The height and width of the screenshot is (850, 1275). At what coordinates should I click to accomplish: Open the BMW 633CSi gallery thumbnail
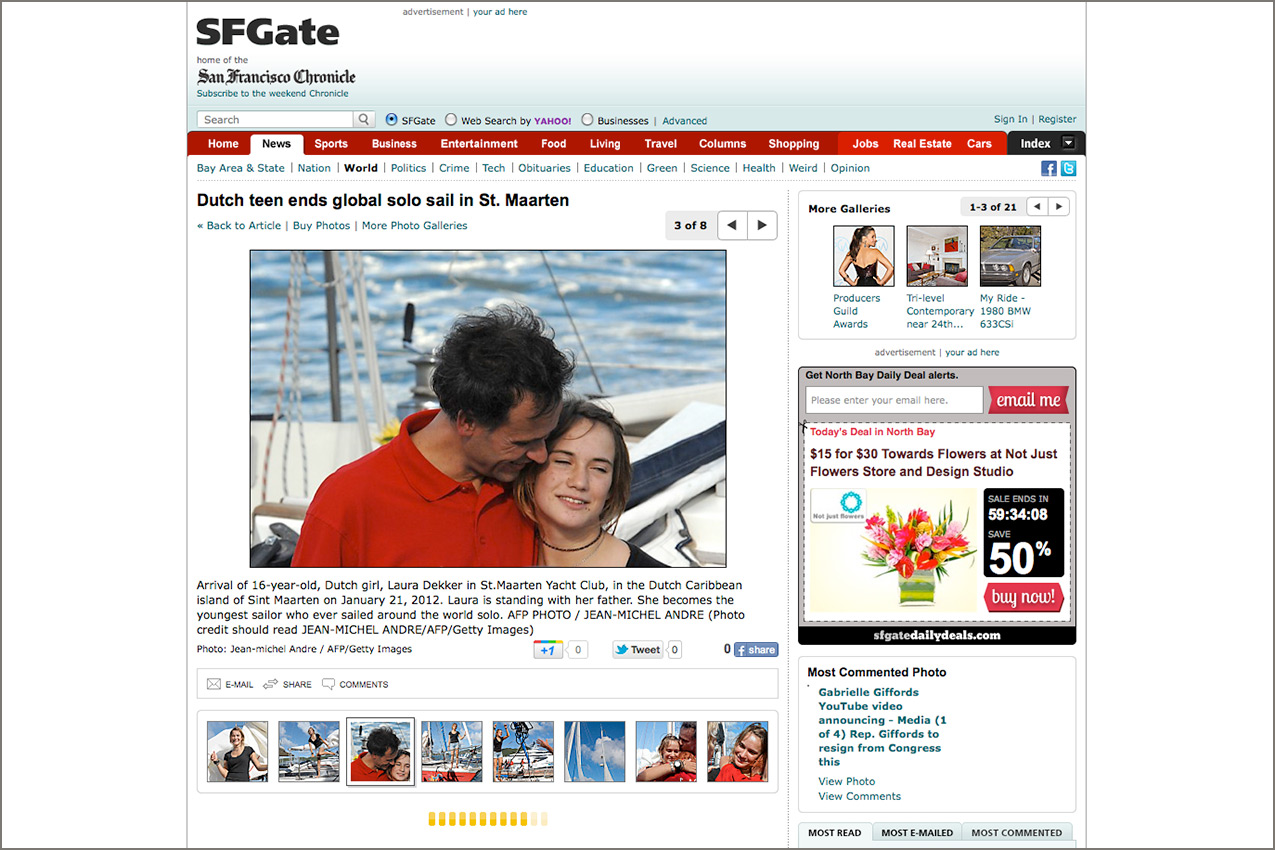click(1010, 256)
